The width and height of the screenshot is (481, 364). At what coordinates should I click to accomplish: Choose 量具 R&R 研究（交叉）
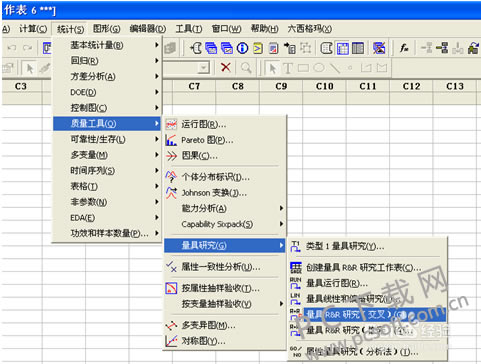367,314
